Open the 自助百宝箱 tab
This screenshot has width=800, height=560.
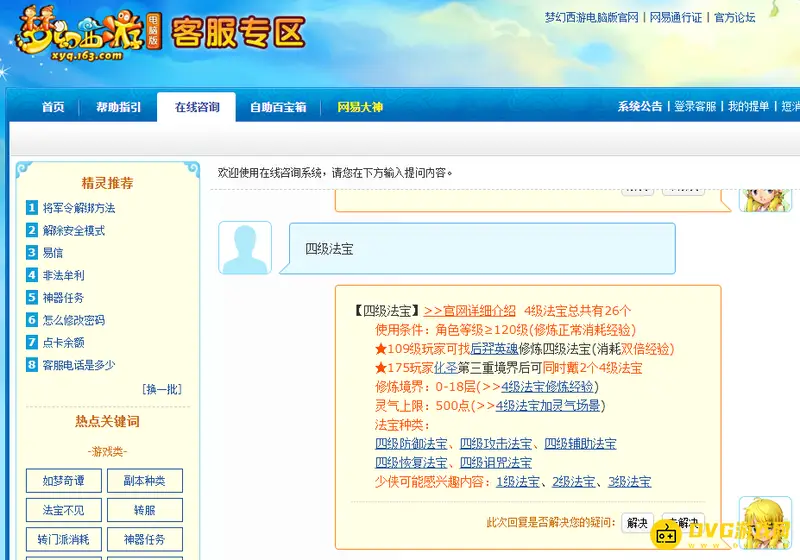[278, 107]
